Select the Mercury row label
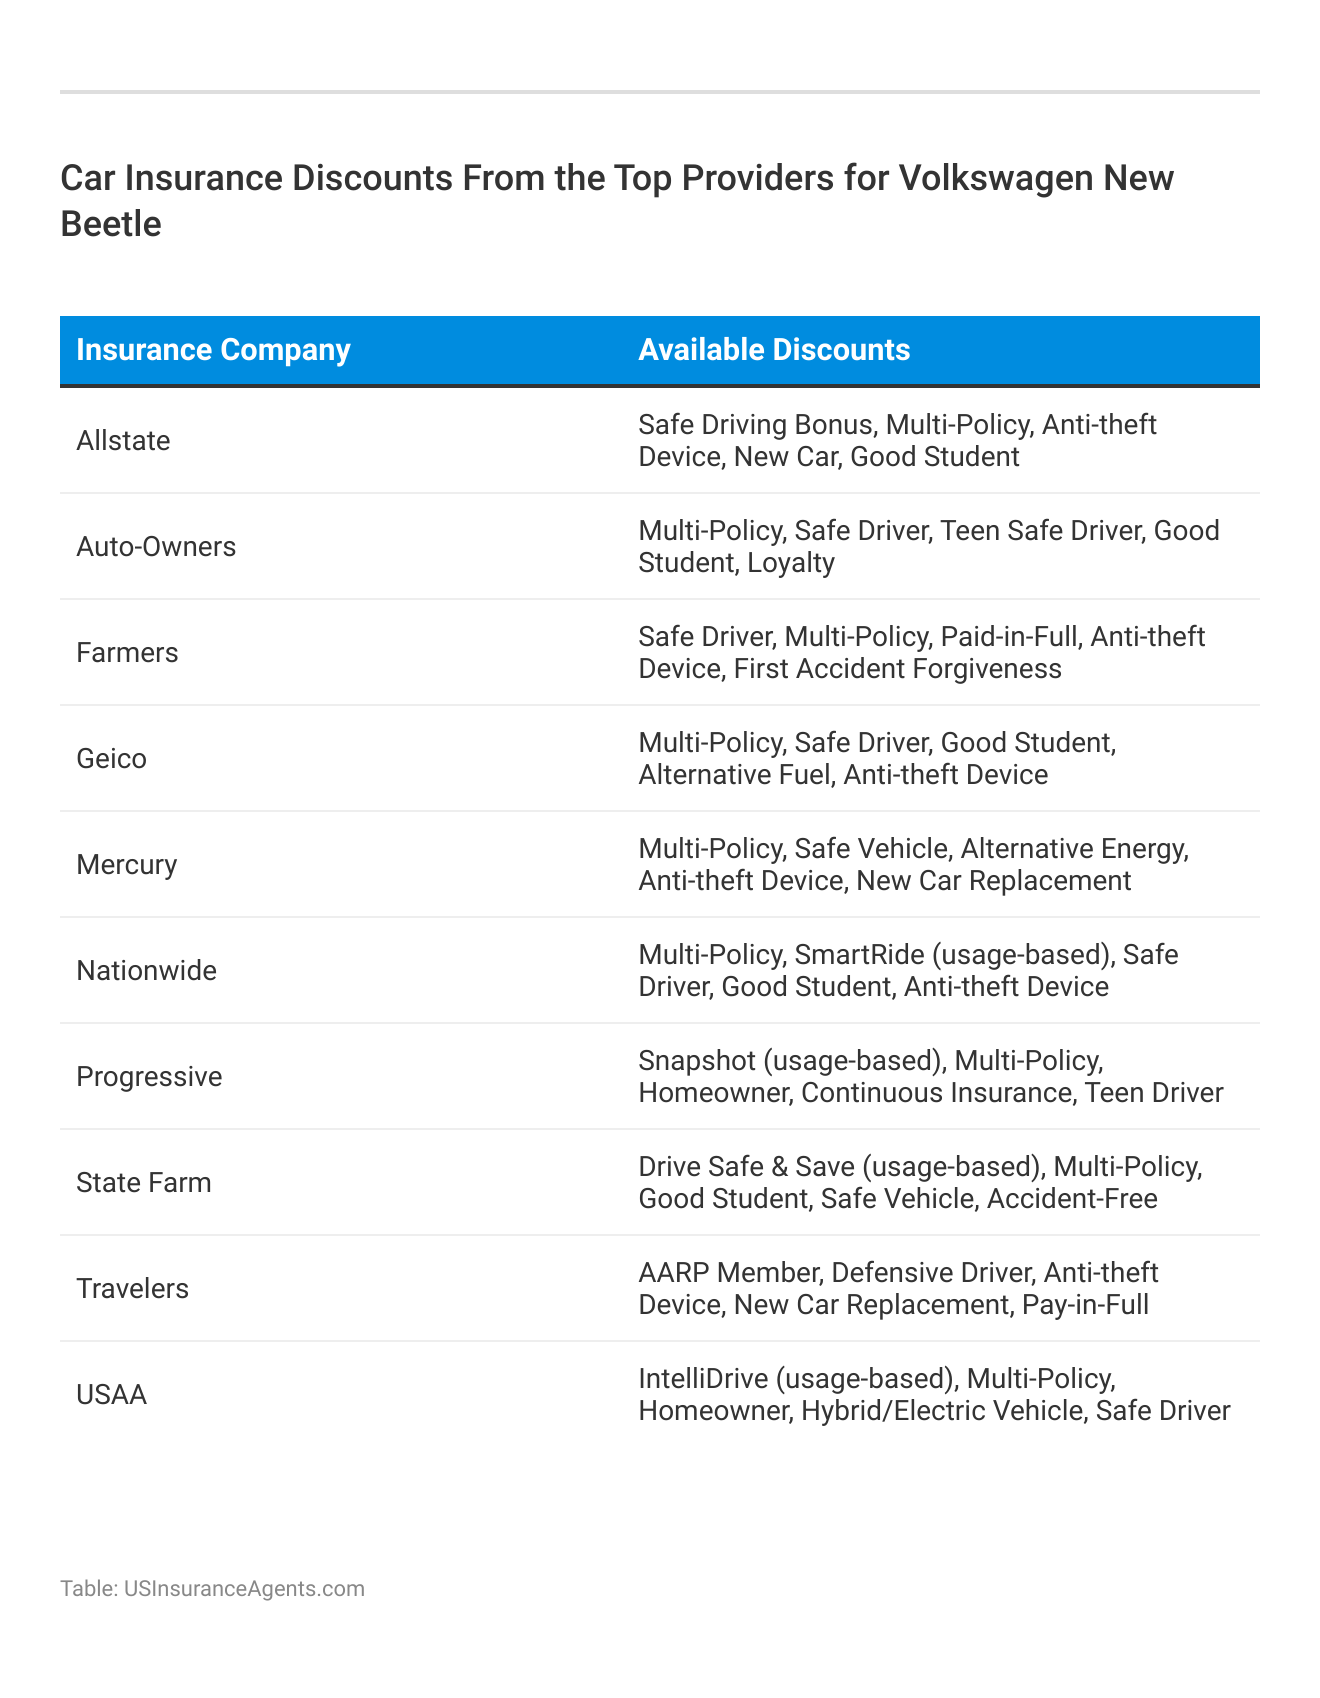The width and height of the screenshot is (1320, 1698). 126,865
